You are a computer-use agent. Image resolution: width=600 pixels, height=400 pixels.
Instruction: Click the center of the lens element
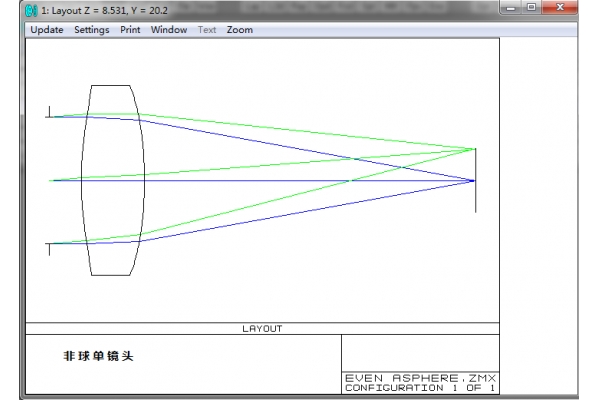point(112,180)
